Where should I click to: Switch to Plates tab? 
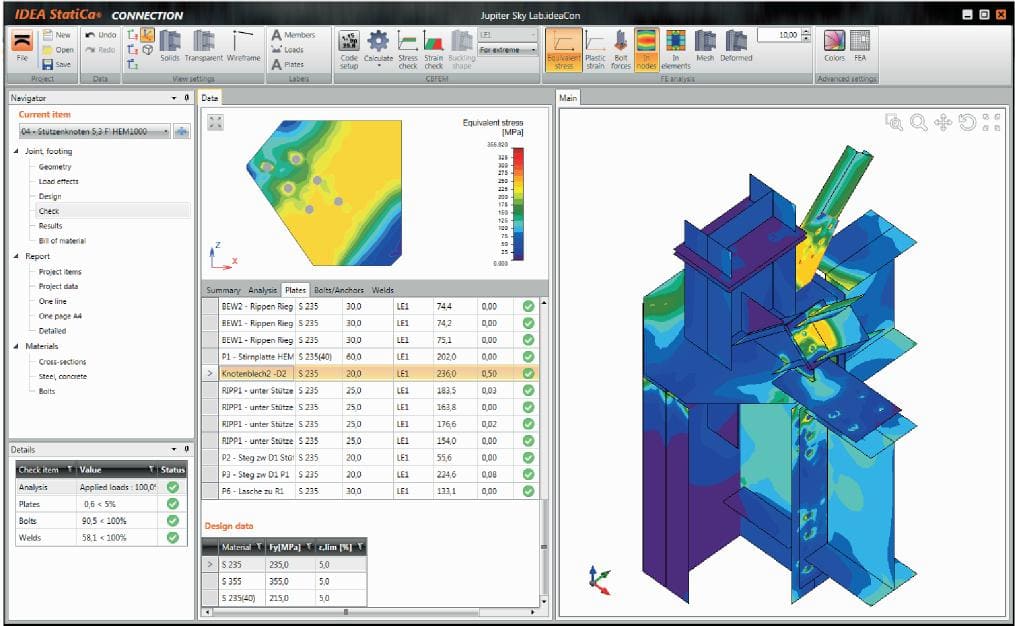(x=295, y=290)
